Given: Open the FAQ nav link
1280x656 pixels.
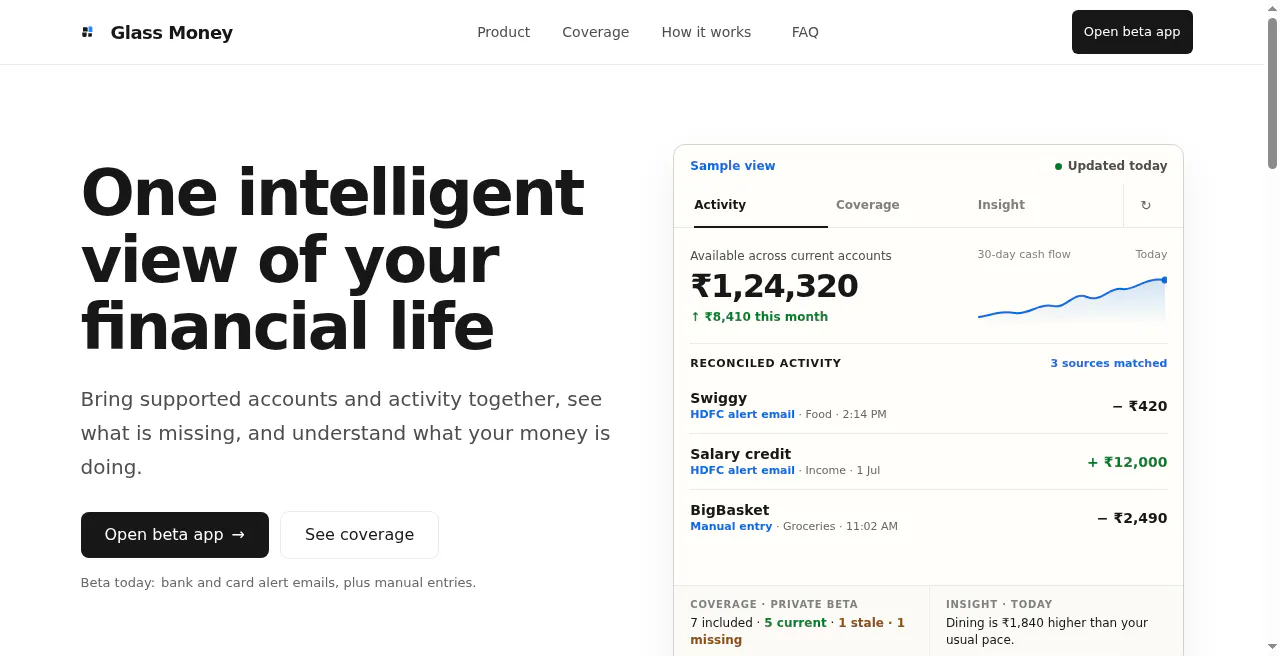Looking at the screenshot, I should pos(805,32).
